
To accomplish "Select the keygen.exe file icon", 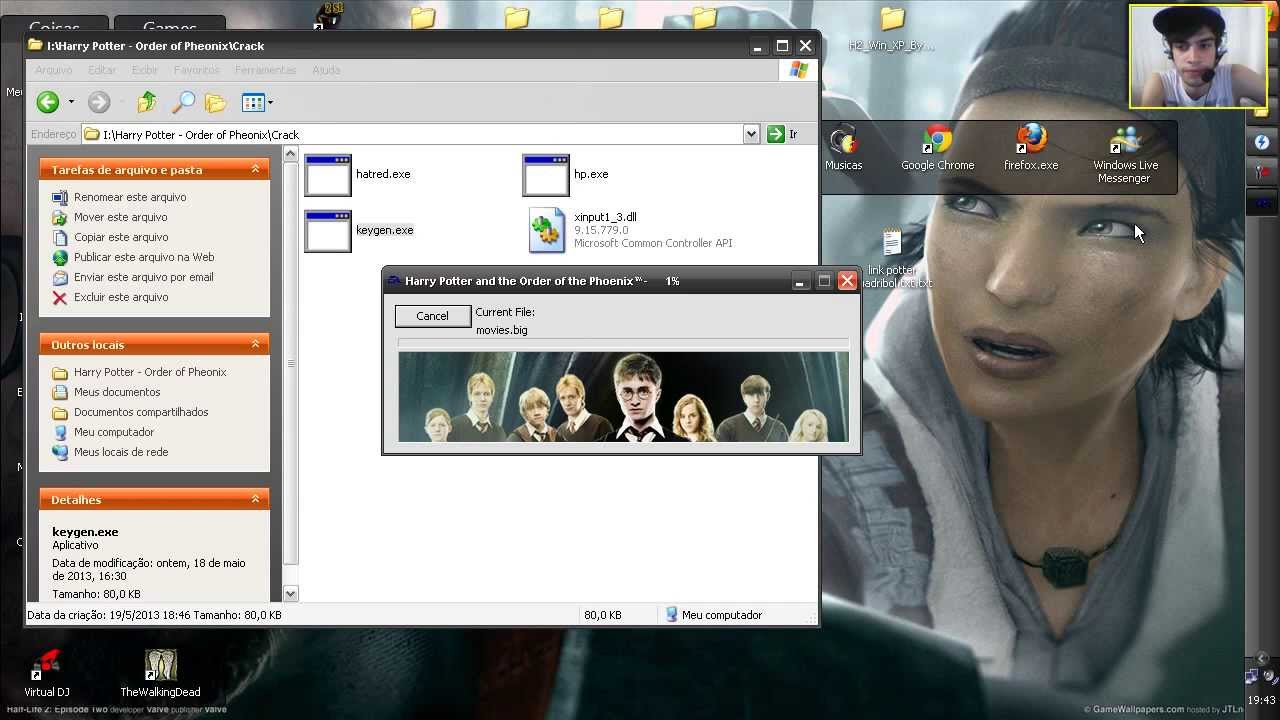I will pyautogui.click(x=328, y=231).
